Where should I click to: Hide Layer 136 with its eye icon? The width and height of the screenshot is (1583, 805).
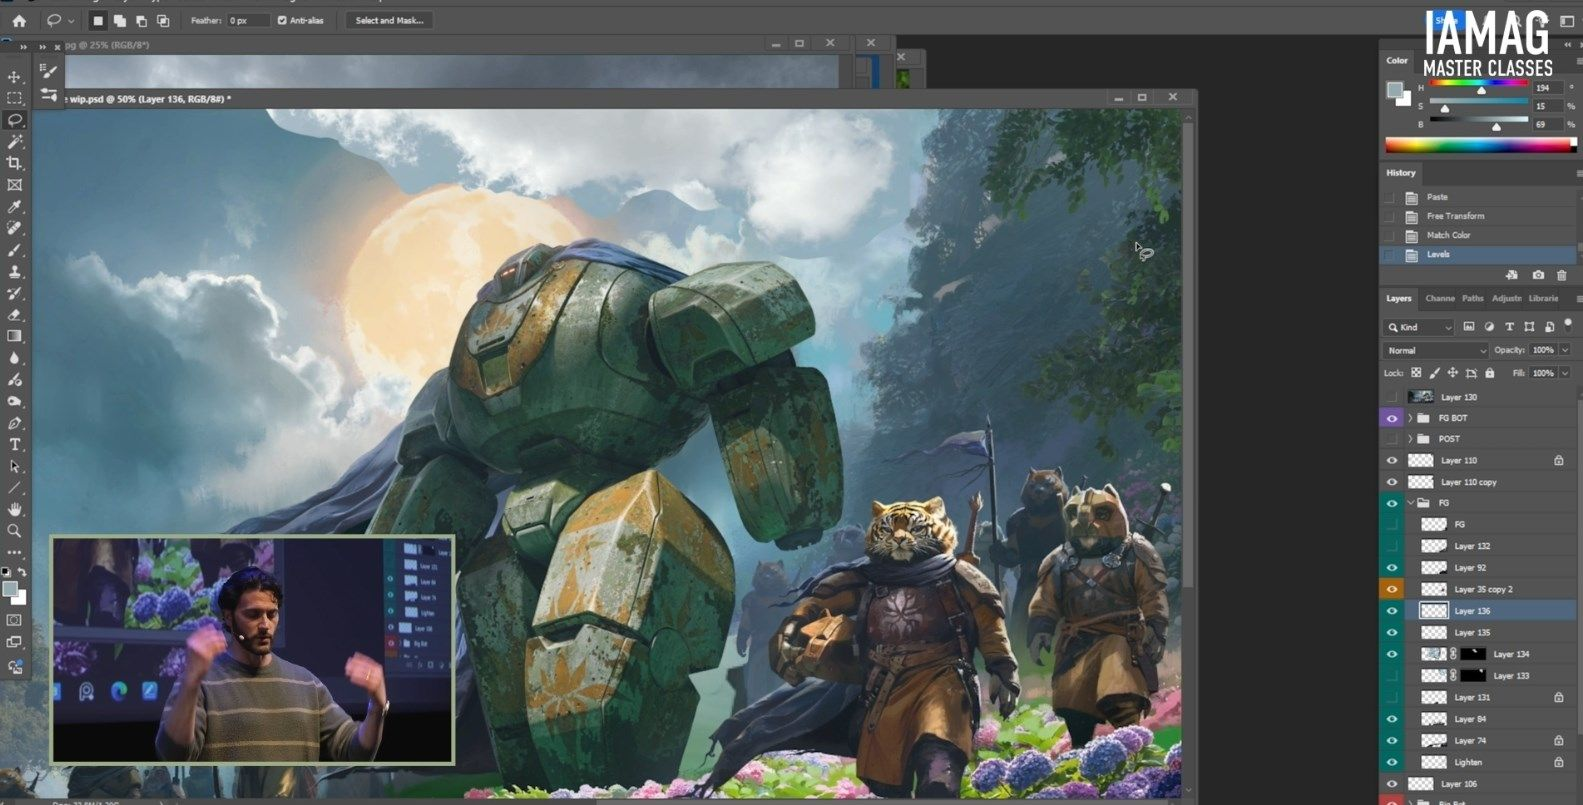[1391, 611]
